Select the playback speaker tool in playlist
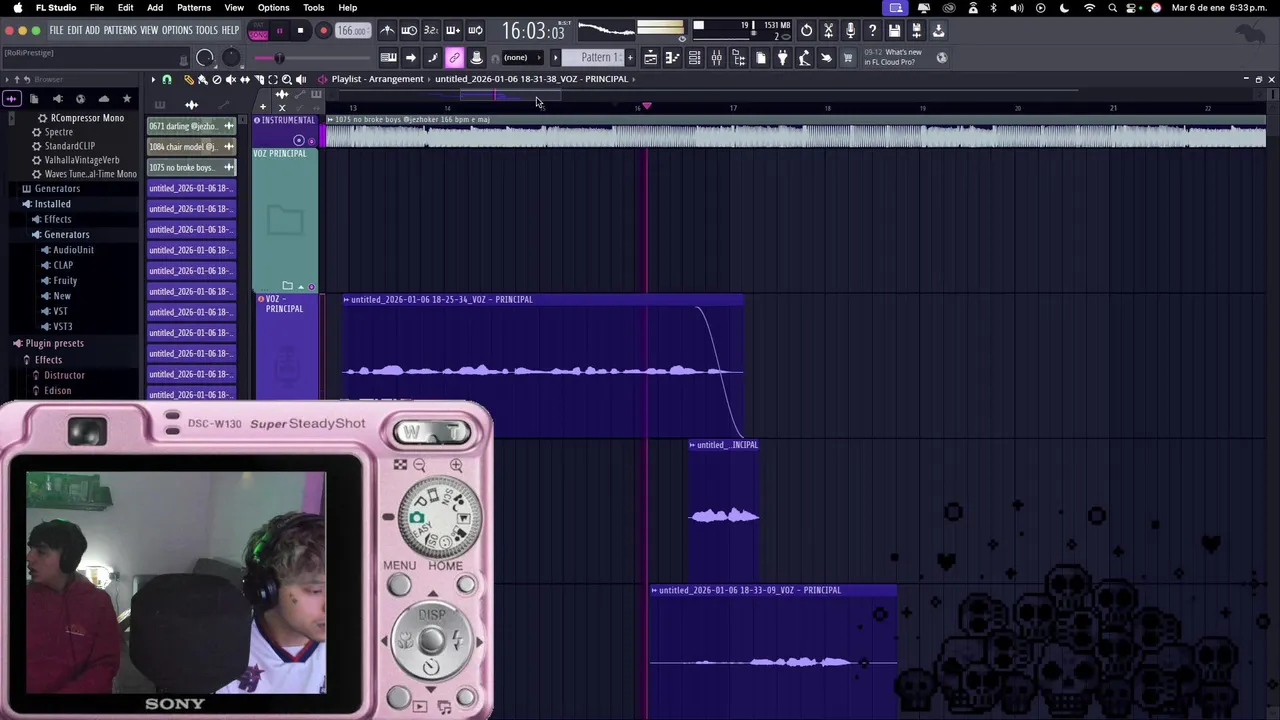Viewport: 1280px width, 720px height. pos(301,79)
